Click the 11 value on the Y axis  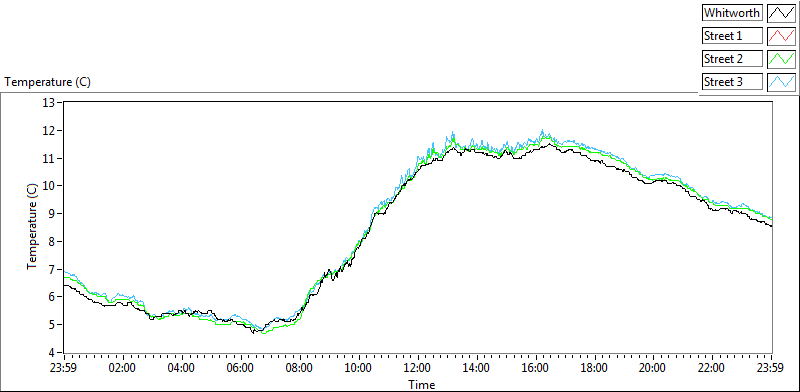tap(49, 158)
